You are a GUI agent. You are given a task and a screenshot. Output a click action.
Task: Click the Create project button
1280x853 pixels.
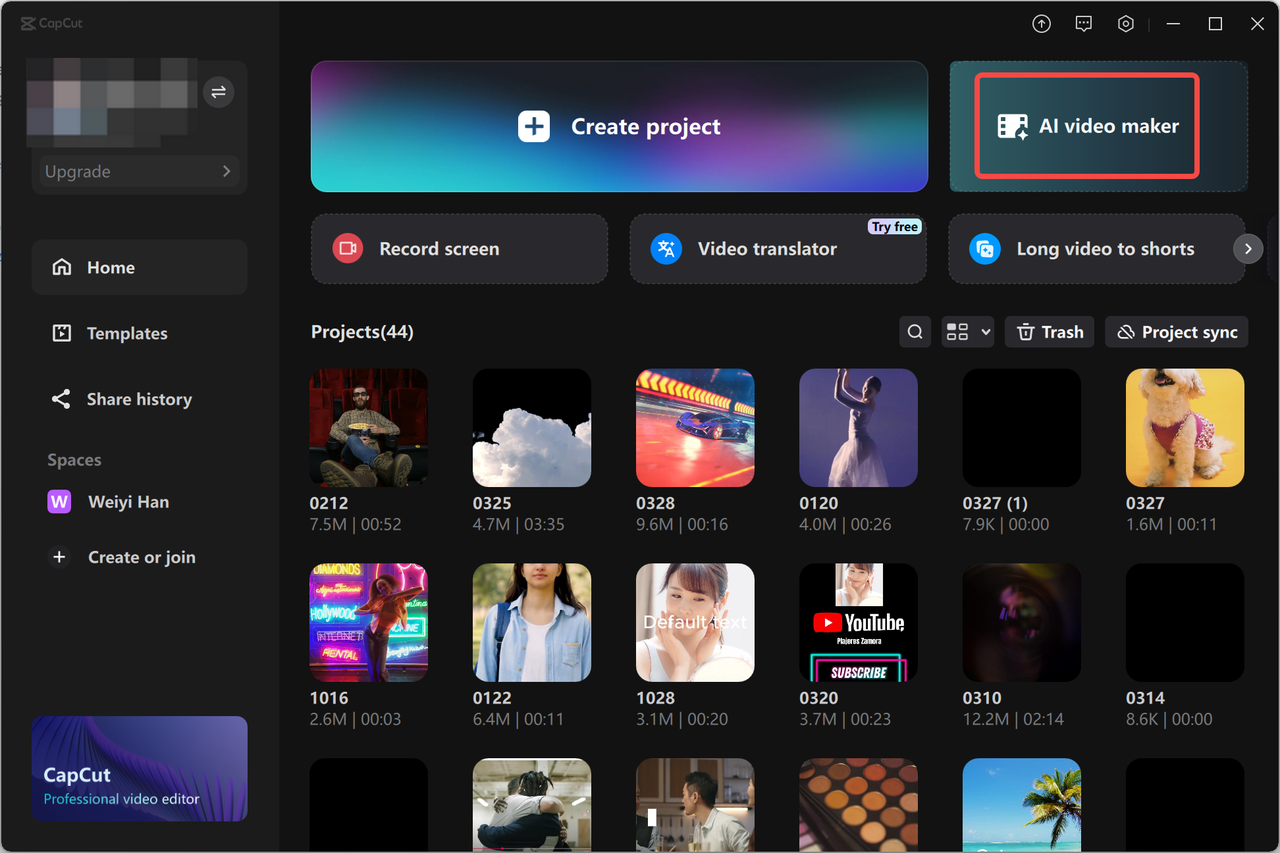click(x=619, y=126)
